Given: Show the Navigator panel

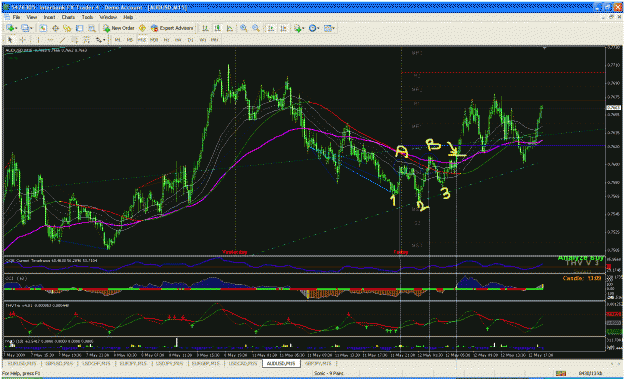Looking at the screenshot, I should pos(67,28).
